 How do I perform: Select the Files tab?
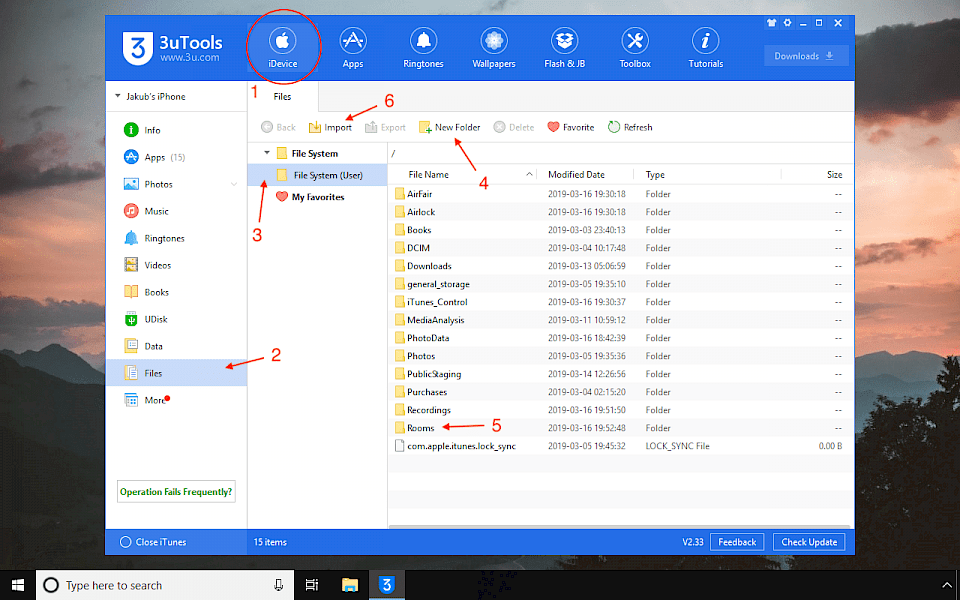[x=282, y=96]
